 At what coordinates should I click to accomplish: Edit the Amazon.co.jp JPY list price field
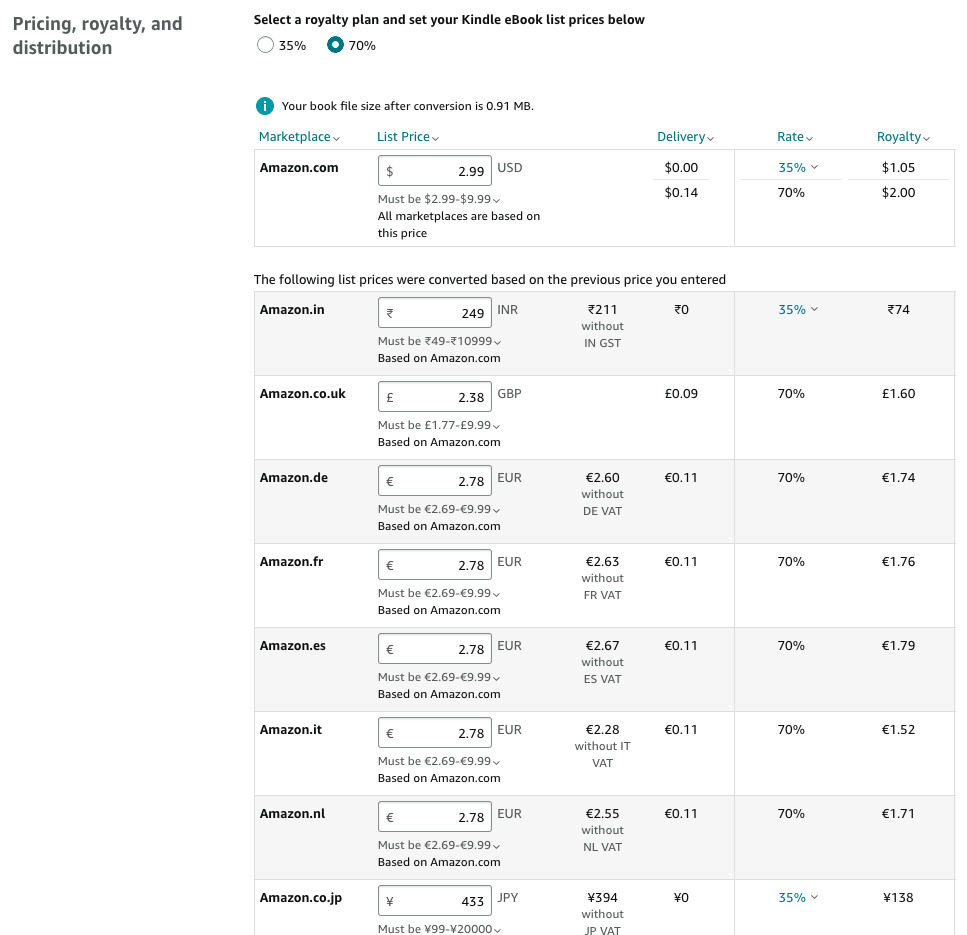[x=435, y=900]
